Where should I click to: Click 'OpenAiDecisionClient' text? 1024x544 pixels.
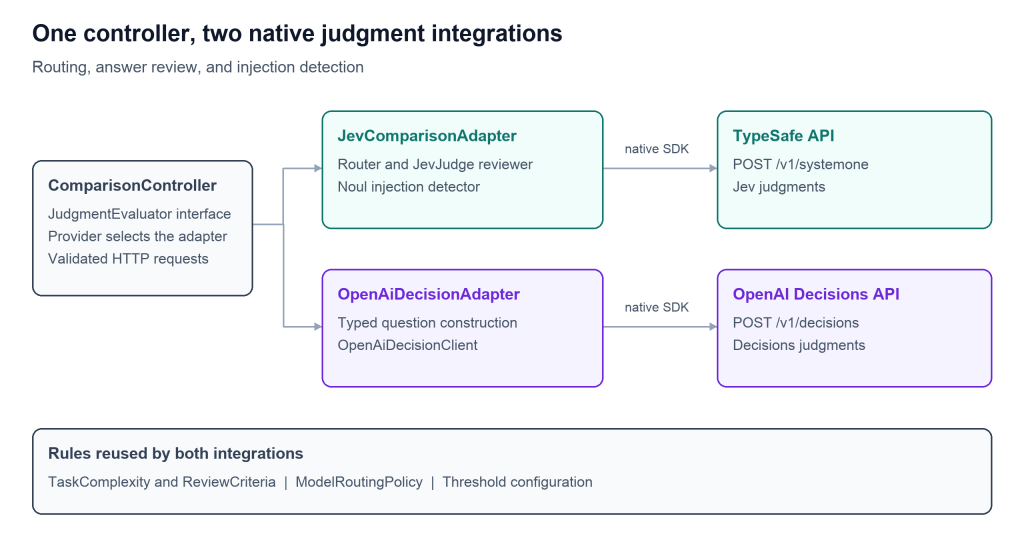(x=408, y=345)
